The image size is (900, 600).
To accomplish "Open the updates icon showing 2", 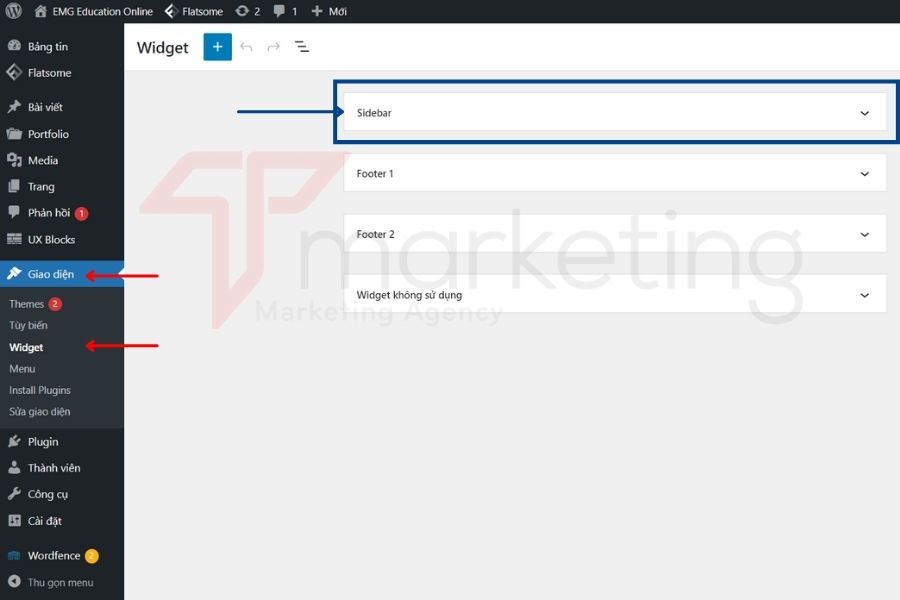I will pyautogui.click(x=242, y=11).
